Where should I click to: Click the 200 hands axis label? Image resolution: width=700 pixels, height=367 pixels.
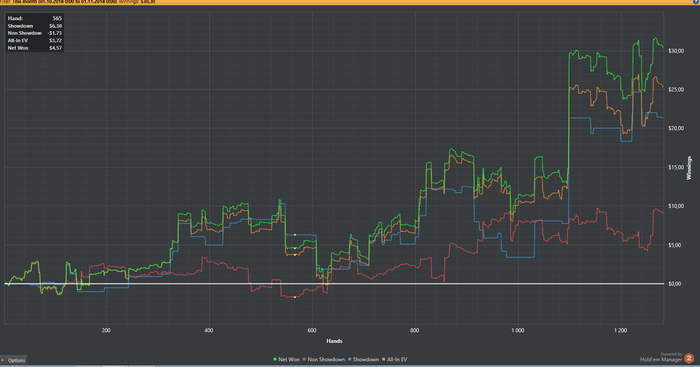click(x=106, y=330)
